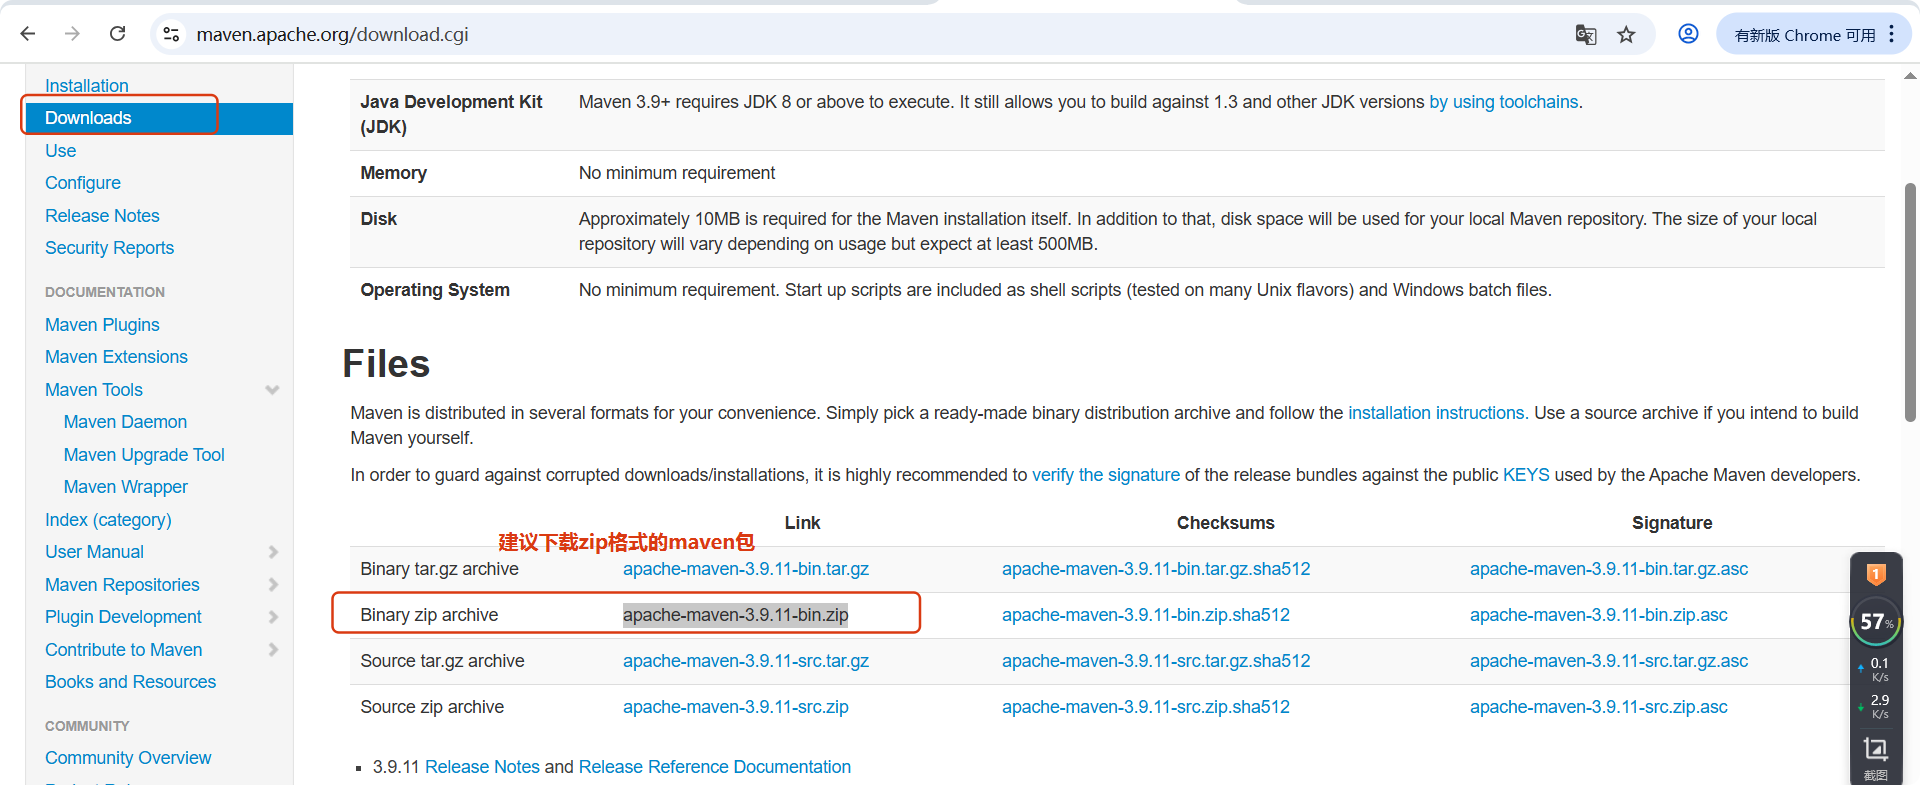Image resolution: width=1920 pixels, height=785 pixels.
Task: Click the 'Files' section heading
Action: coord(386,364)
